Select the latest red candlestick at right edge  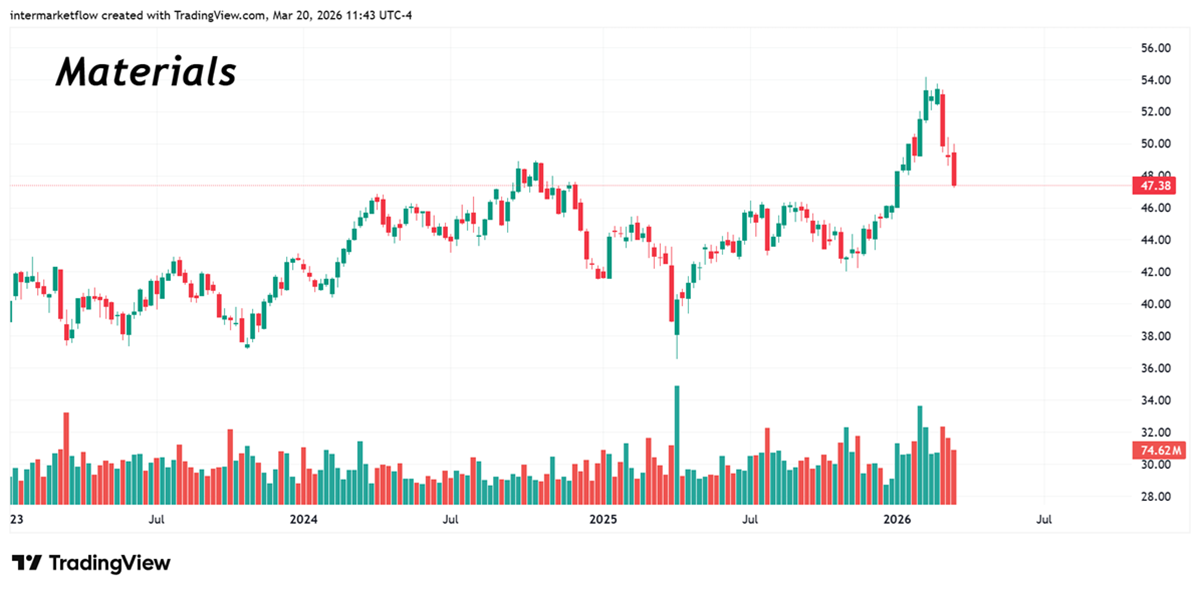954,170
